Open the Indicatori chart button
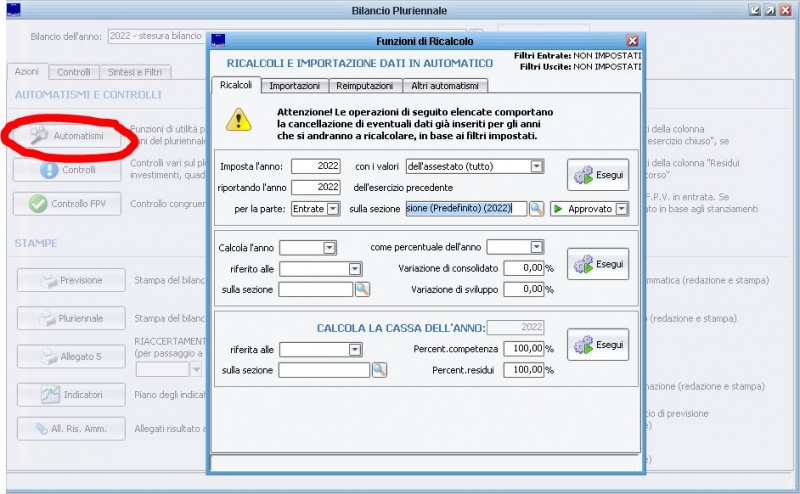800x494 pixels. [71, 394]
